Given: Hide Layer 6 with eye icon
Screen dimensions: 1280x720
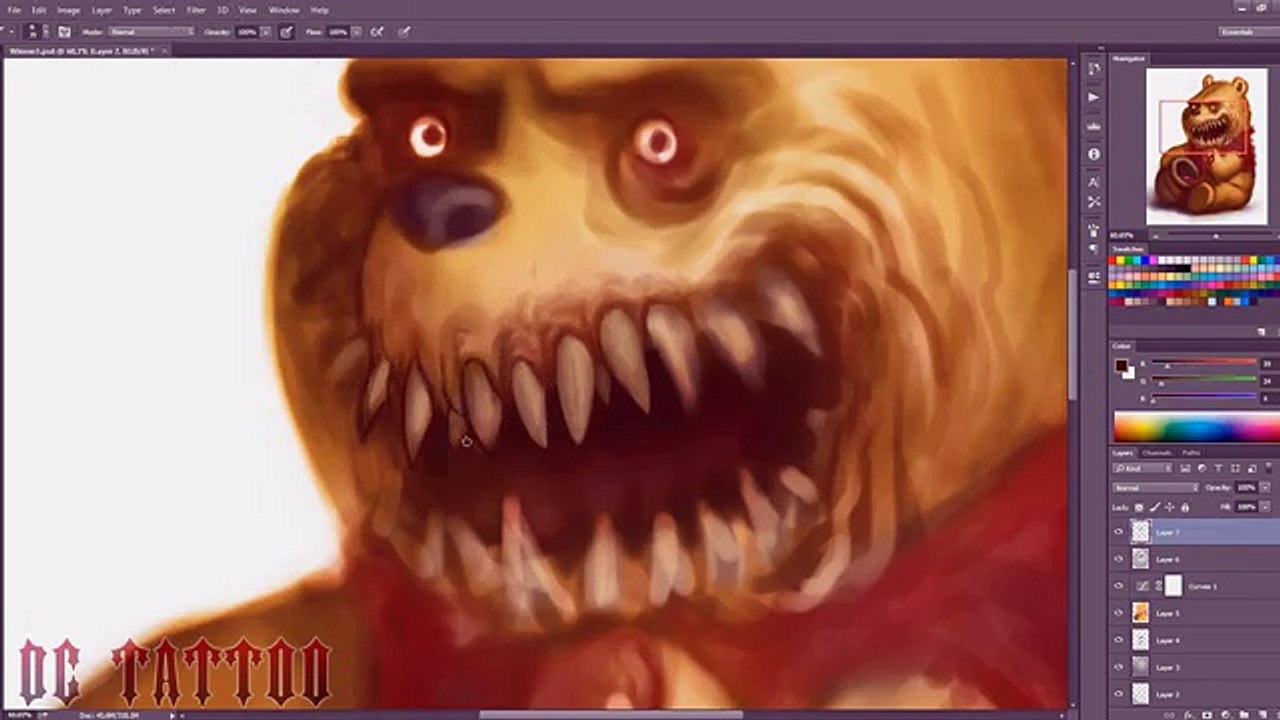Looking at the screenshot, I should [x=1119, y=559].
